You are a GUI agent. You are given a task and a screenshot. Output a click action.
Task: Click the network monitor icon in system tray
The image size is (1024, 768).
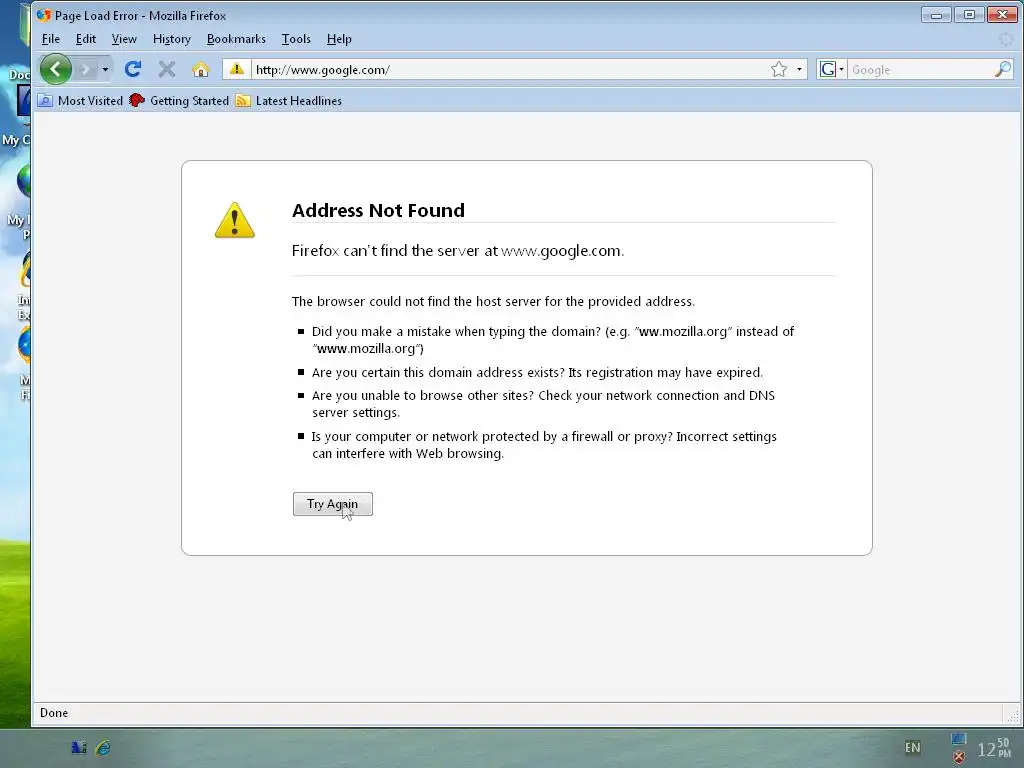[x=958, y=739]
